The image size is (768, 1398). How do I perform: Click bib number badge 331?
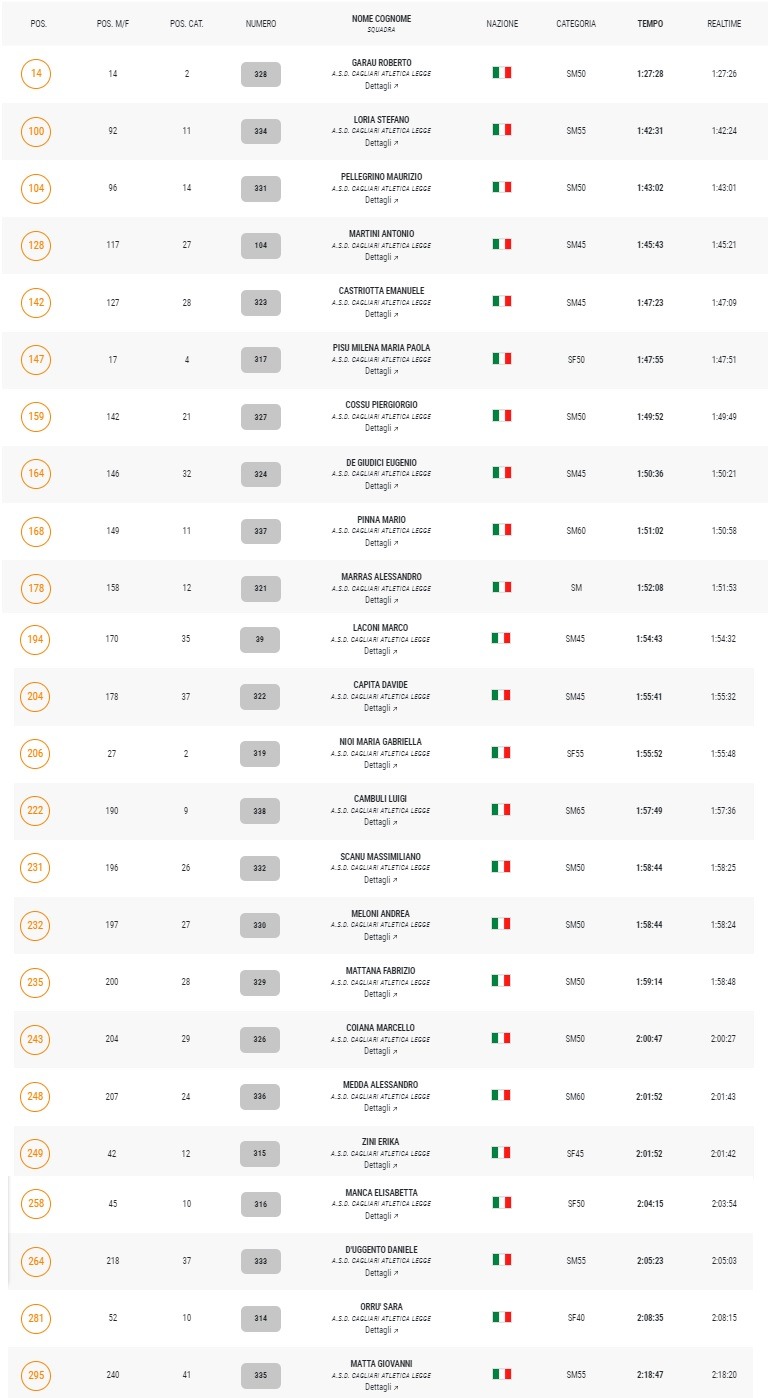click(261, 188)
